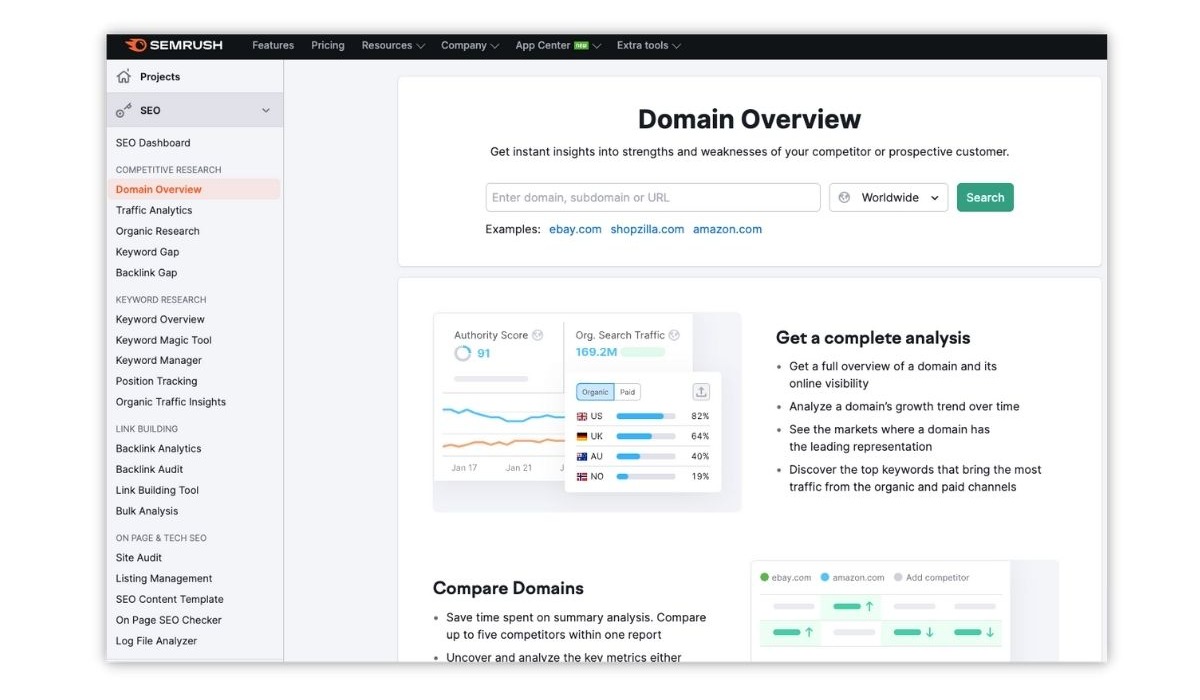
Task: Click the green dot beside ebay.com
Action: pos(764,577)
